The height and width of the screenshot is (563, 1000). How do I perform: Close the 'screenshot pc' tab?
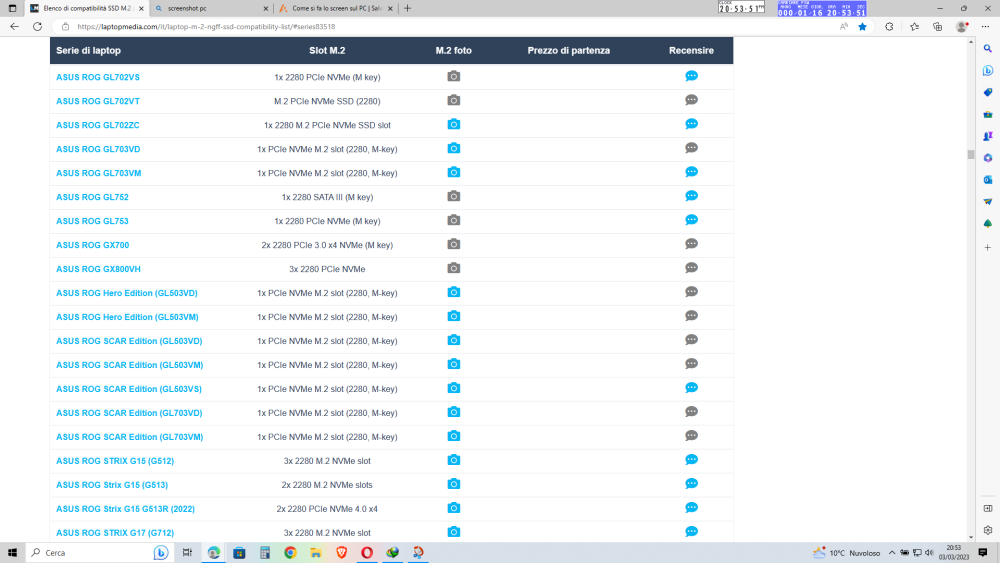click(265, 8)
